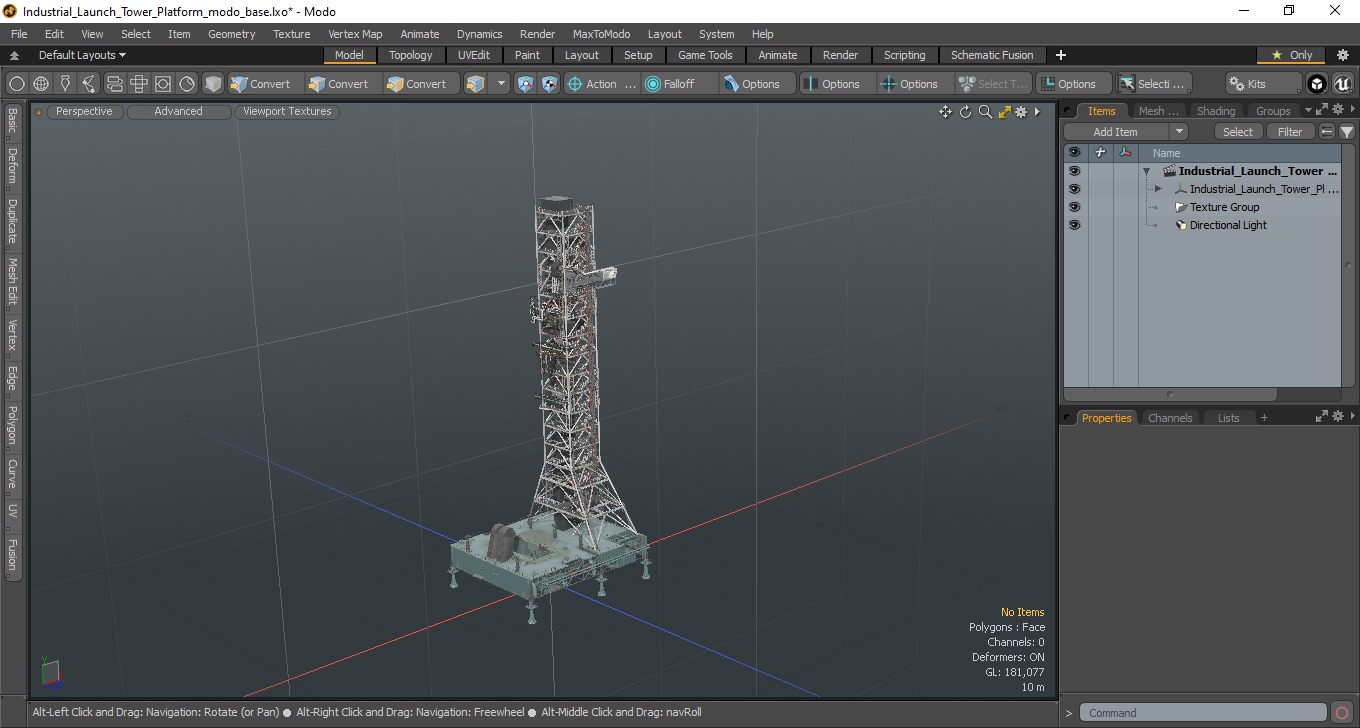Switch to the UVEdit layout tab
This screenshot has height=728, width=1360.
pyautogui.click(x=474, y=55)
